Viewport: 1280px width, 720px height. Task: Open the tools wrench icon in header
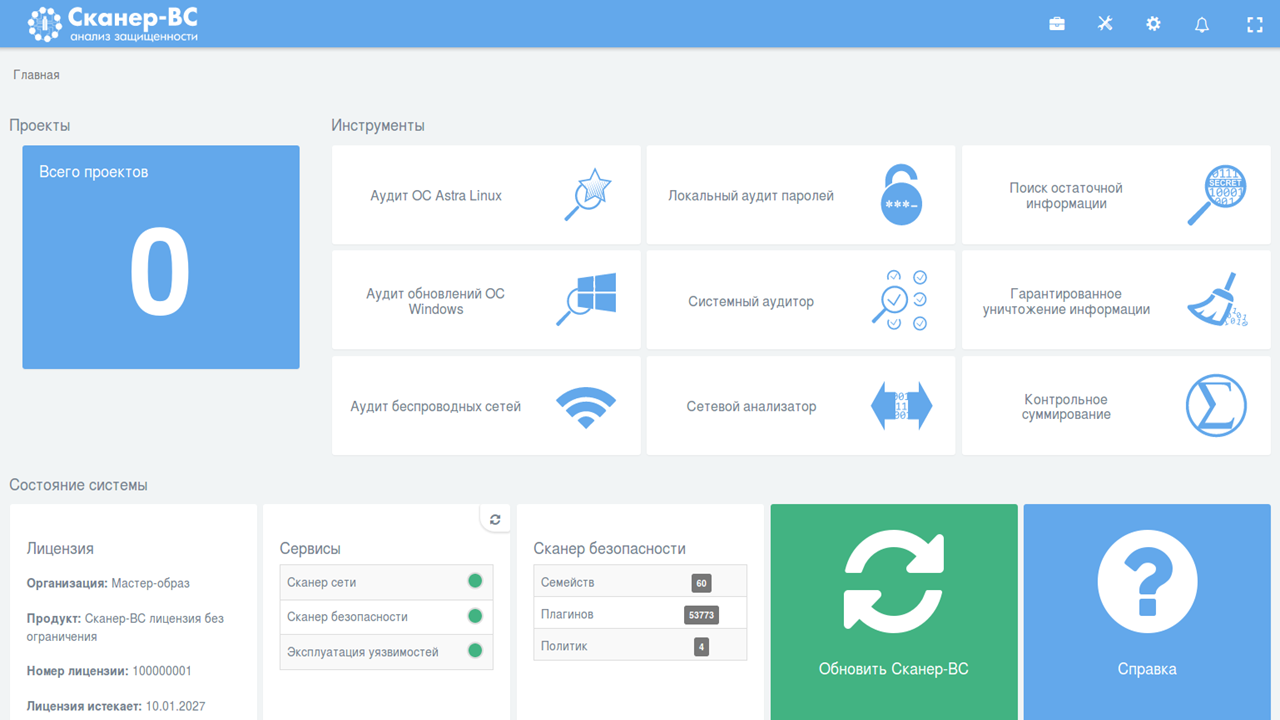pyautogui.click(x=1105, y=24)
